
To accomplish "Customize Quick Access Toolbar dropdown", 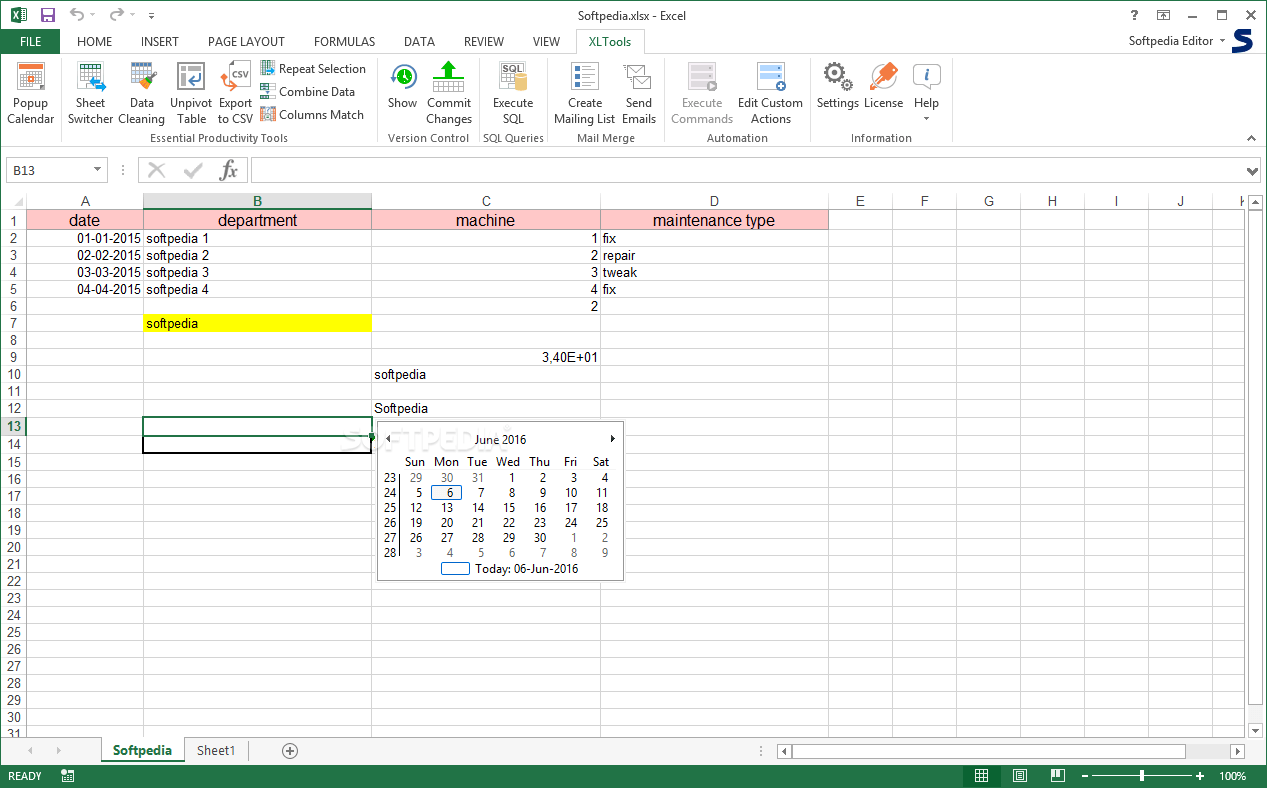I will (151, 16).
